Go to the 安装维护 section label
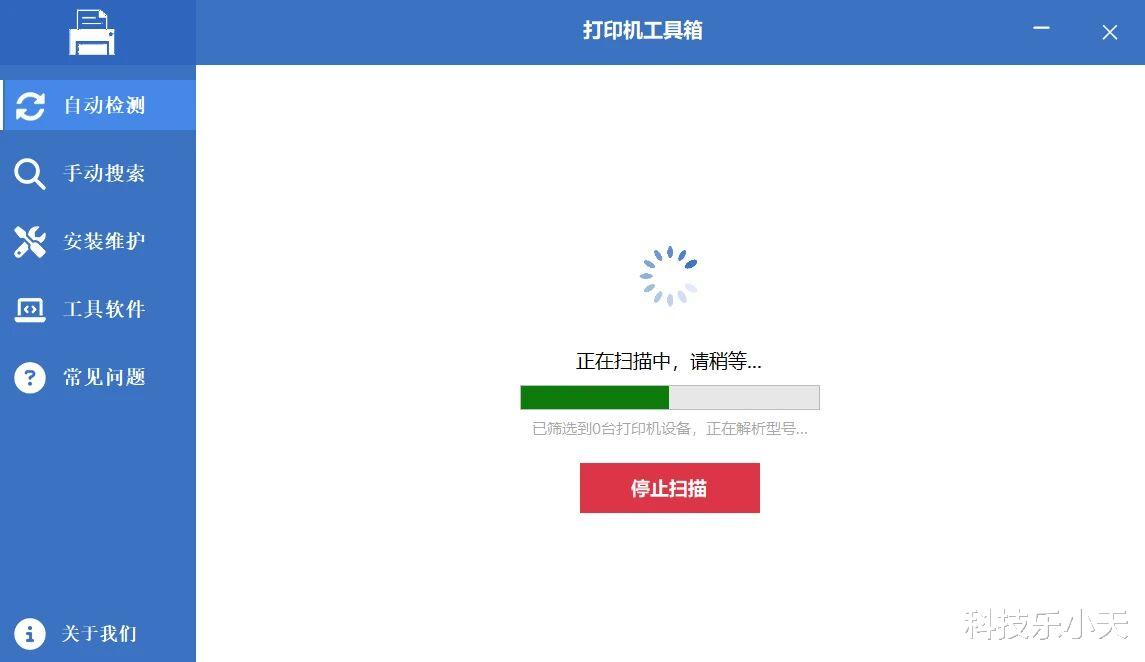The height and width of the screenshot is (662, 1145). 104,242
